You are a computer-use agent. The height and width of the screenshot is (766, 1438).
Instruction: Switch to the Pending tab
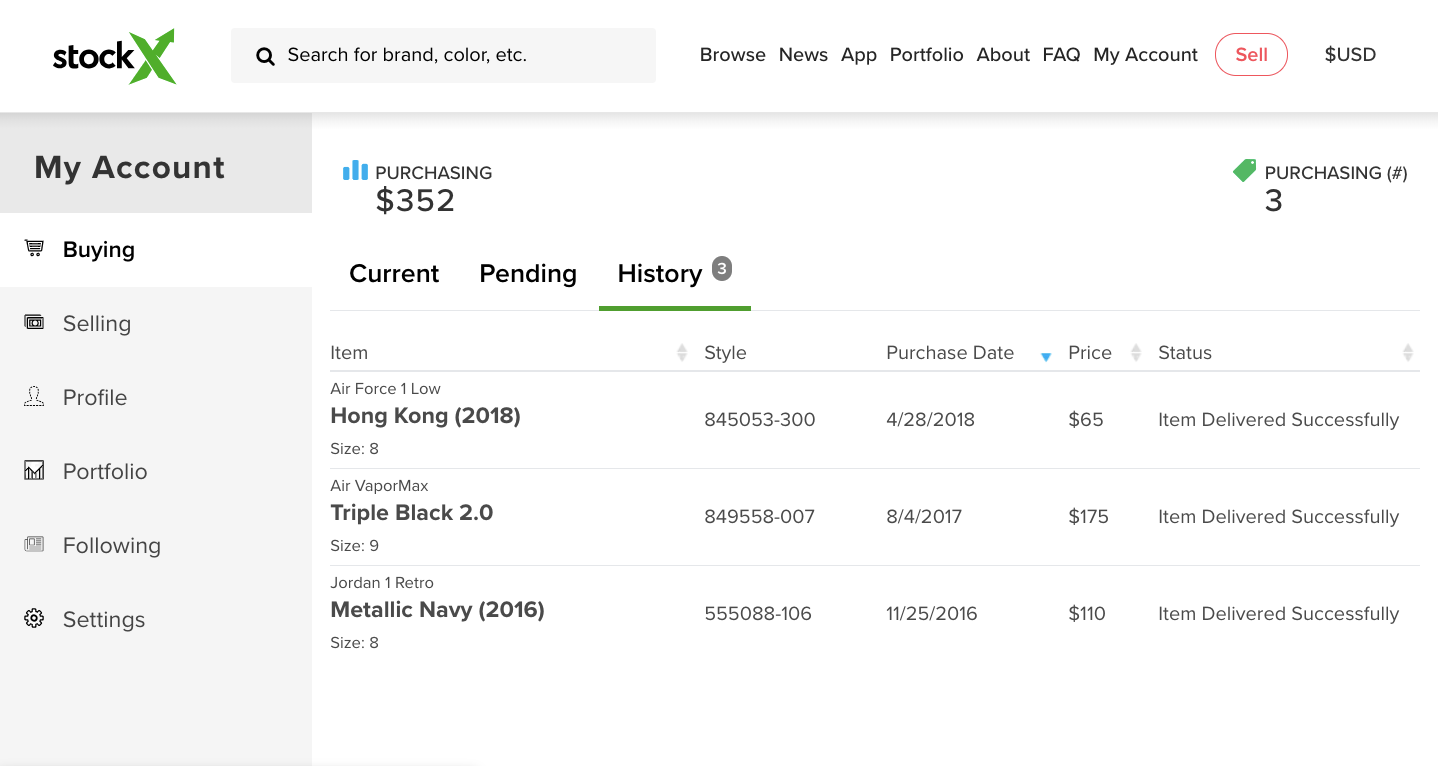(x=528, y=274)
